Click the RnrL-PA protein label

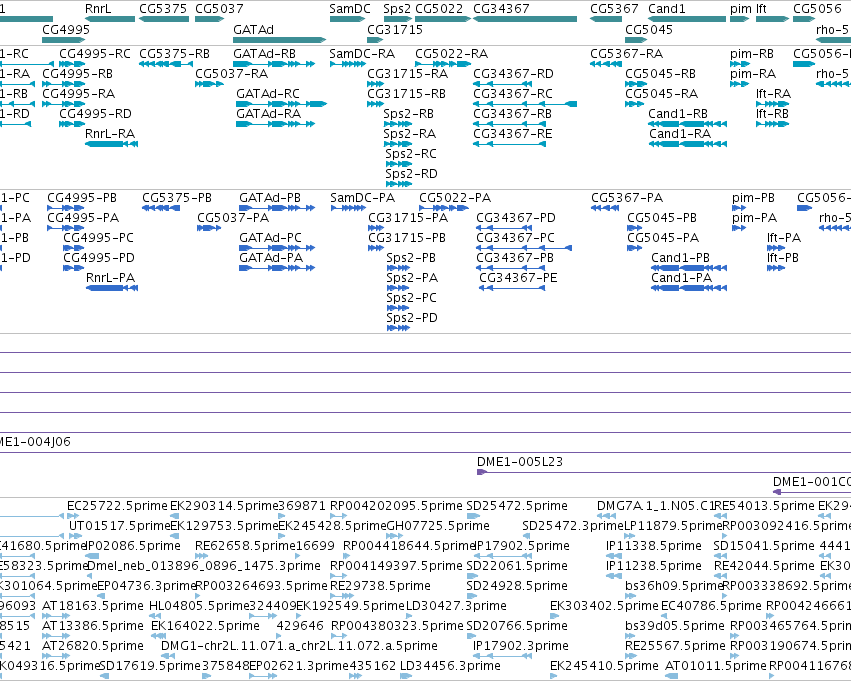coord(110,278)
